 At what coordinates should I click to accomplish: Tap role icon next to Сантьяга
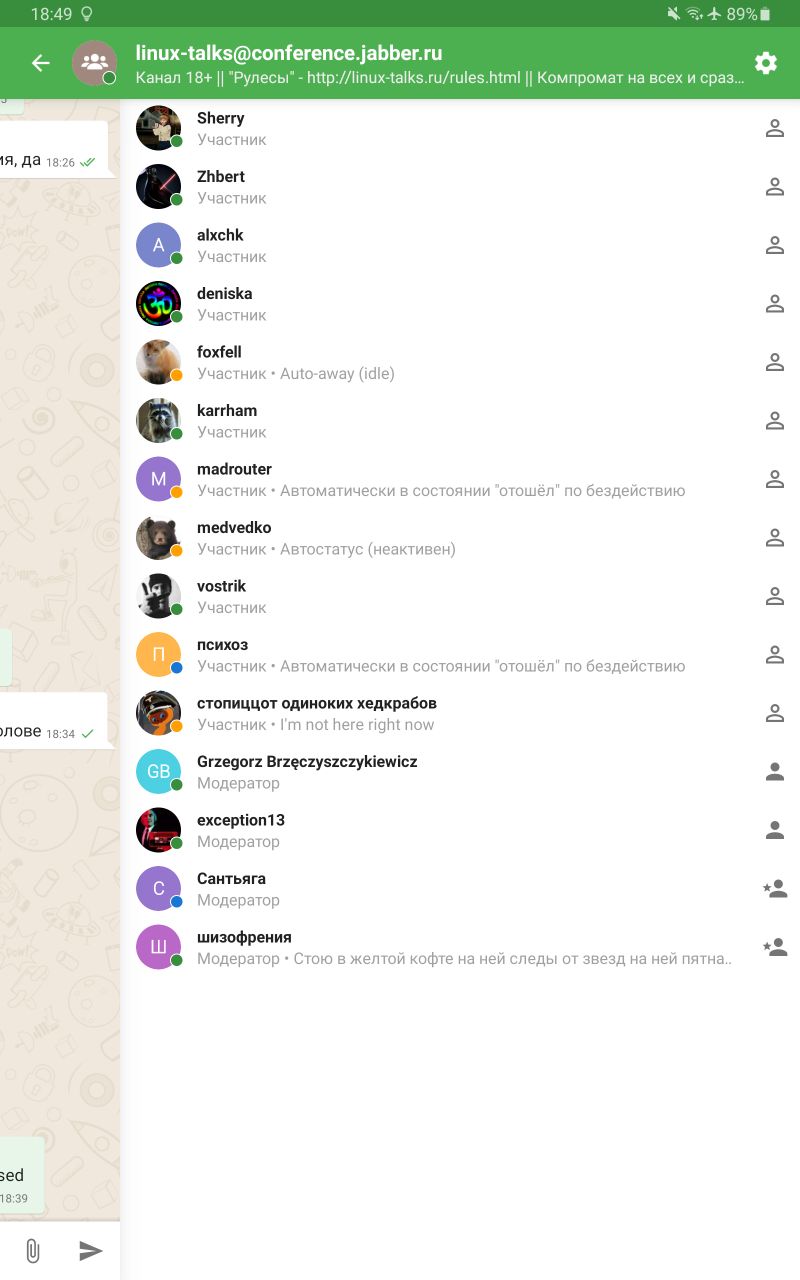point(774,888)
